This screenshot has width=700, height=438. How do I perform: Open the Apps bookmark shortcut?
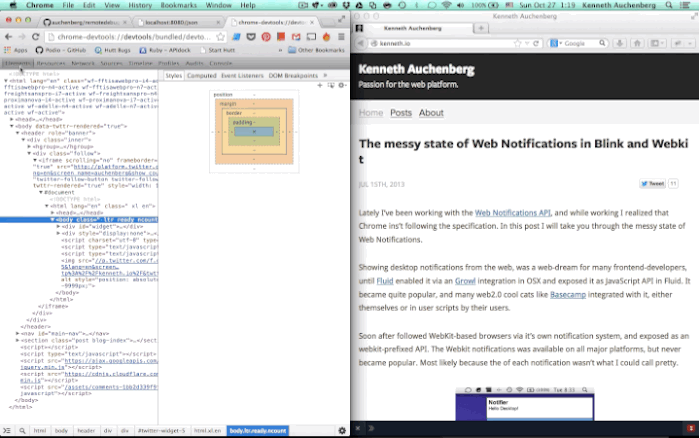click(x=16, y=50)
